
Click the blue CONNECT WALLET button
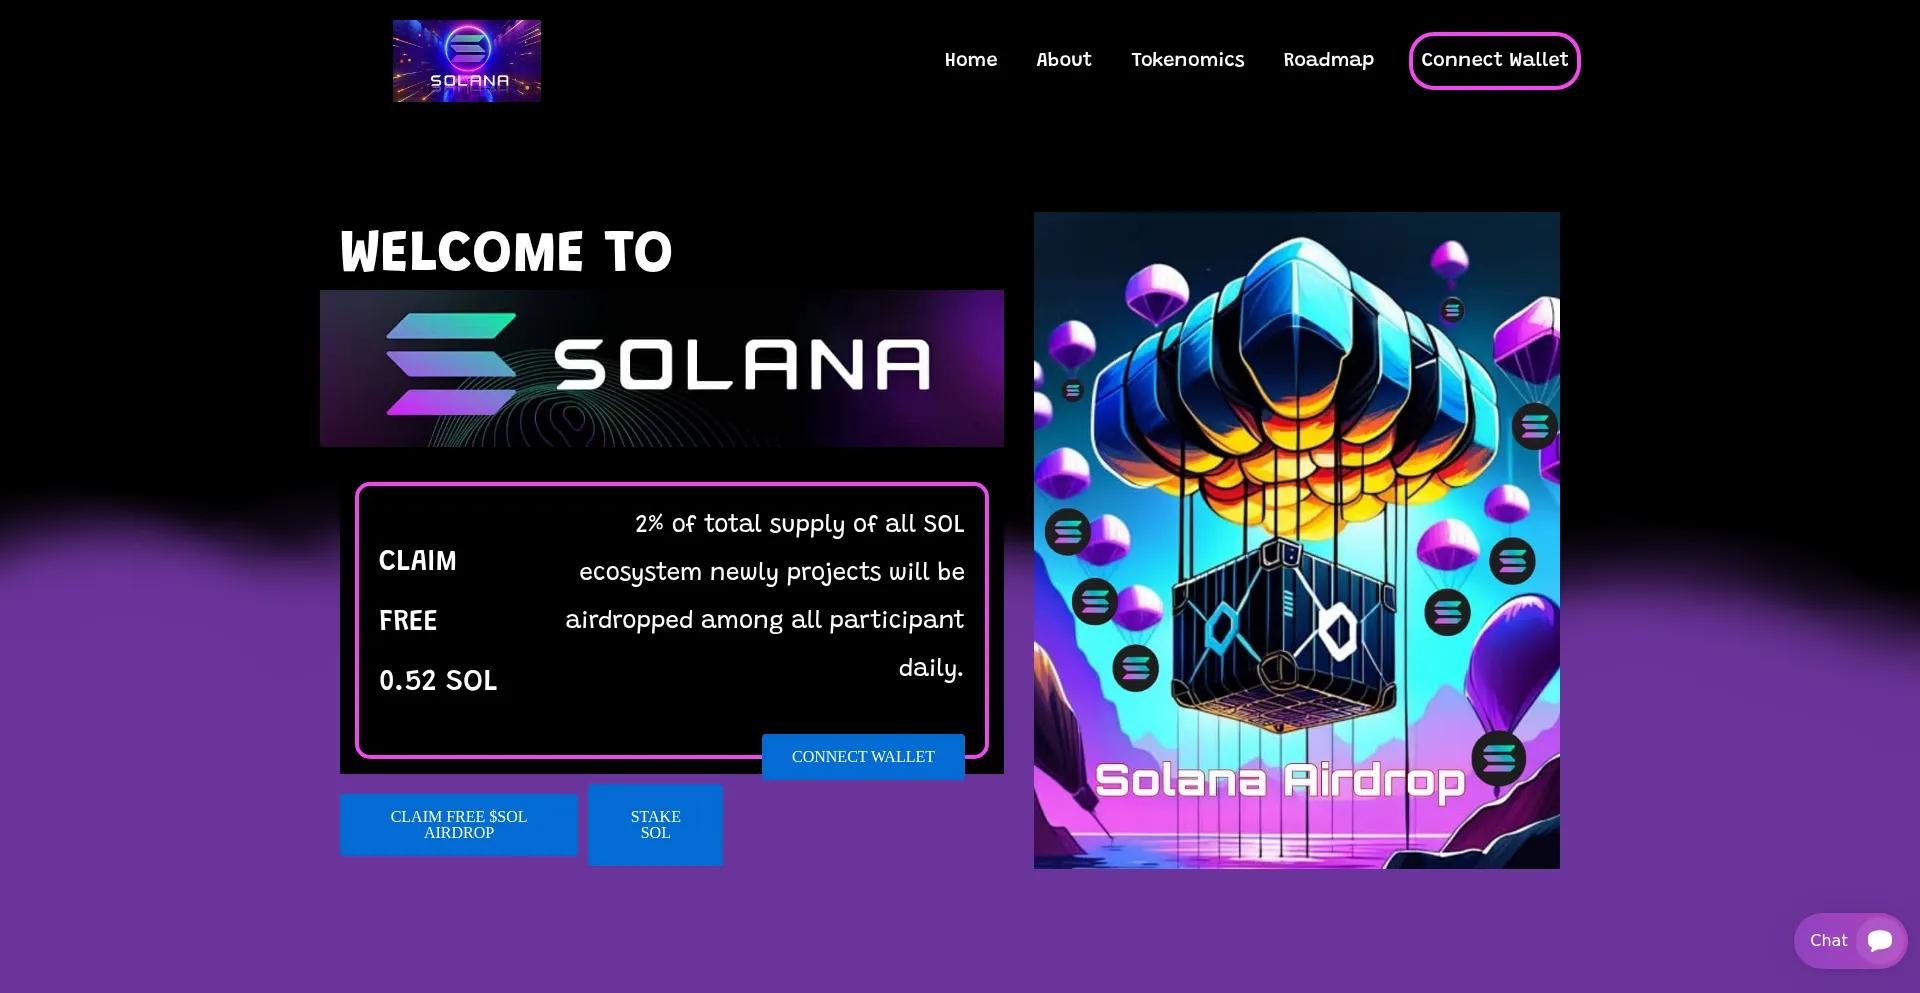click(863, 757)
